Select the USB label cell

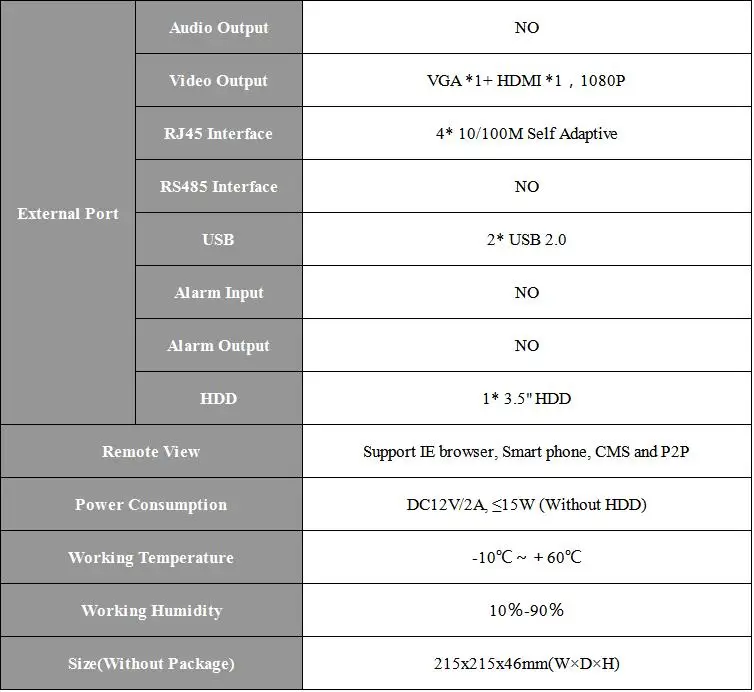pos(219,239)
